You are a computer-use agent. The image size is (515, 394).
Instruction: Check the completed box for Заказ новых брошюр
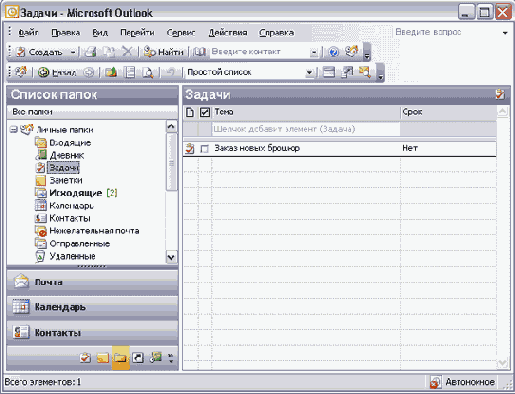(x=204, y=149)
